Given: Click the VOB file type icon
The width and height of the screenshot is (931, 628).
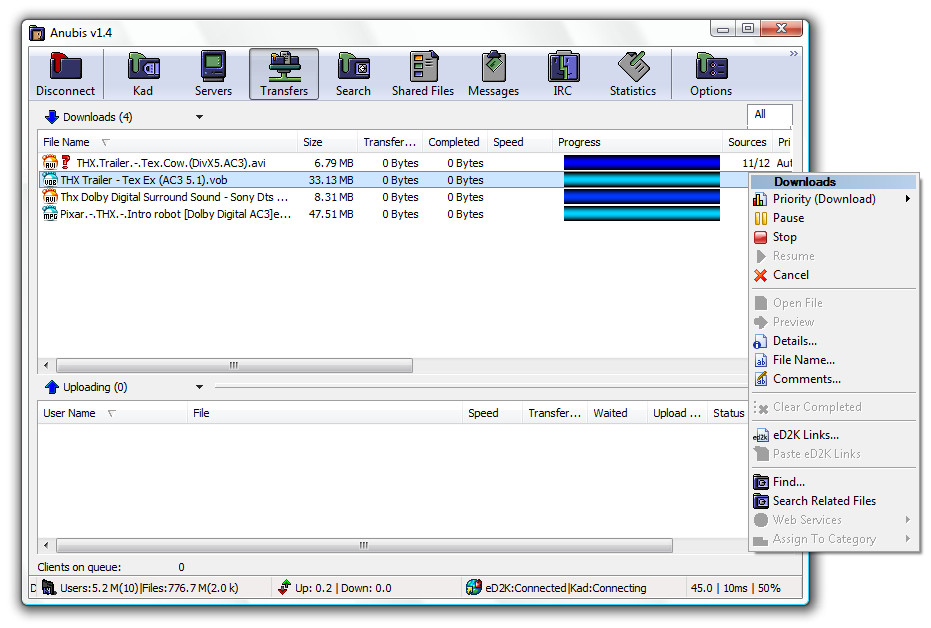Looking at the screenshot, I should point(50,179).
